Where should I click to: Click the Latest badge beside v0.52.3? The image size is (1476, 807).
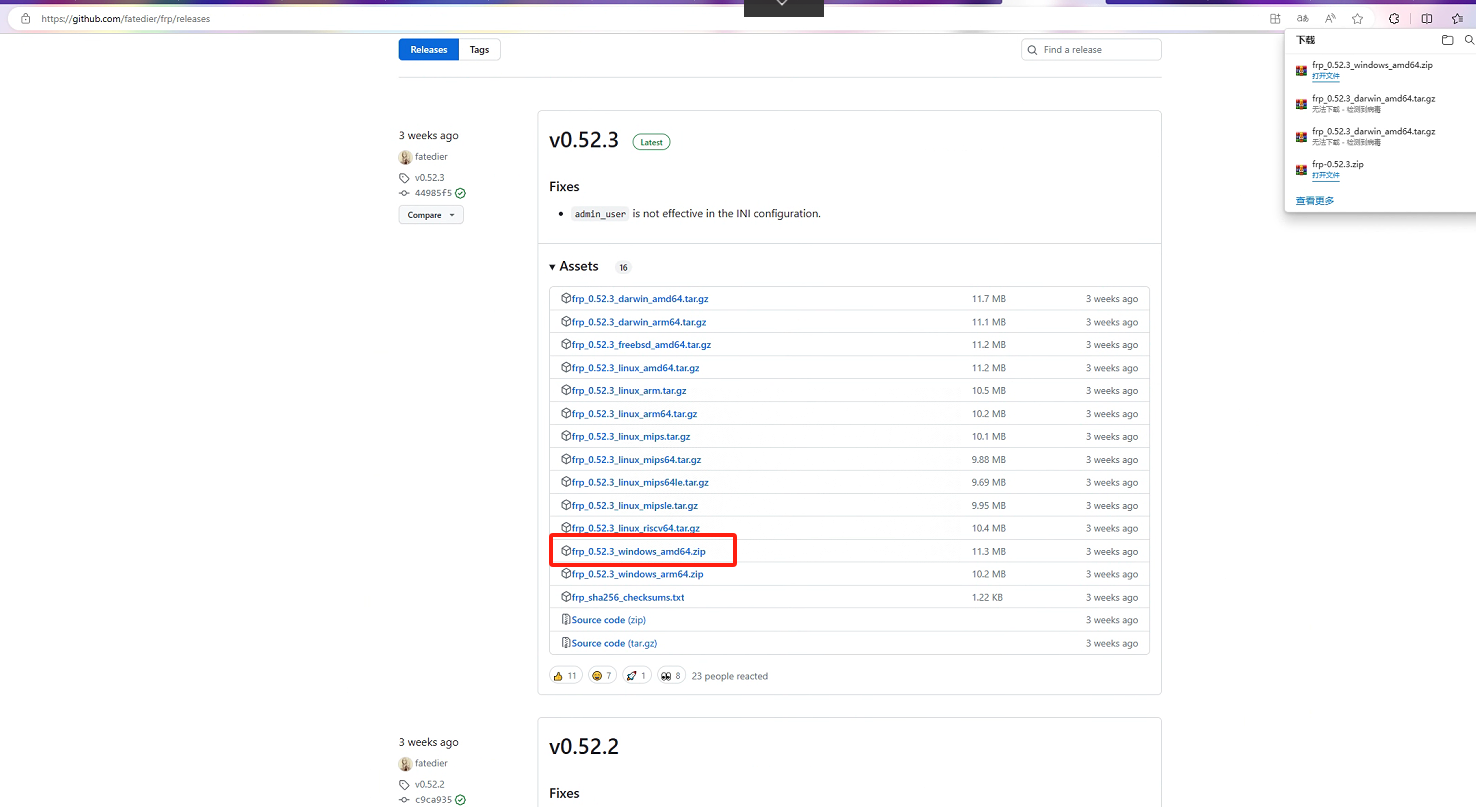651,142
